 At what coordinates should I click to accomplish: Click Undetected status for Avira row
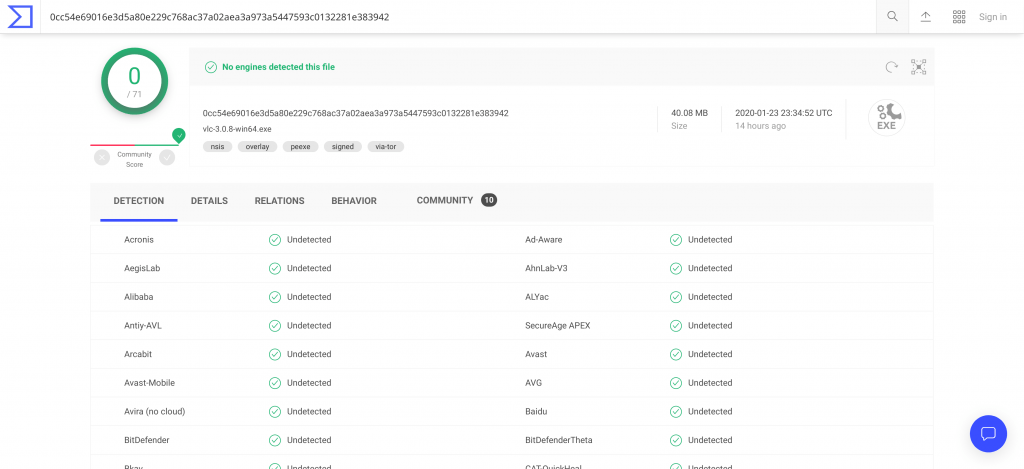(310, 412)
